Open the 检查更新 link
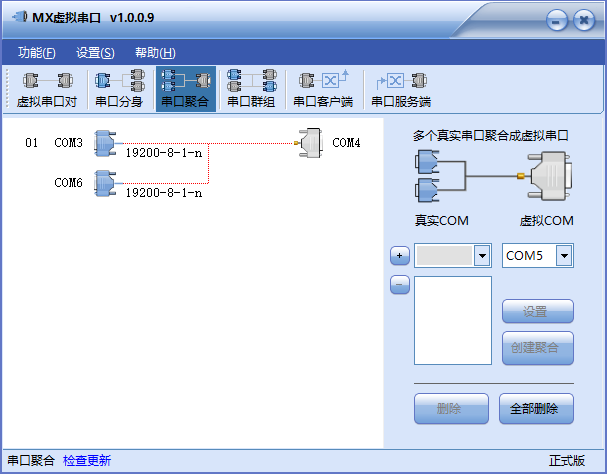Image resolution: width=607 pixels, height=474 pixels. 87,460
